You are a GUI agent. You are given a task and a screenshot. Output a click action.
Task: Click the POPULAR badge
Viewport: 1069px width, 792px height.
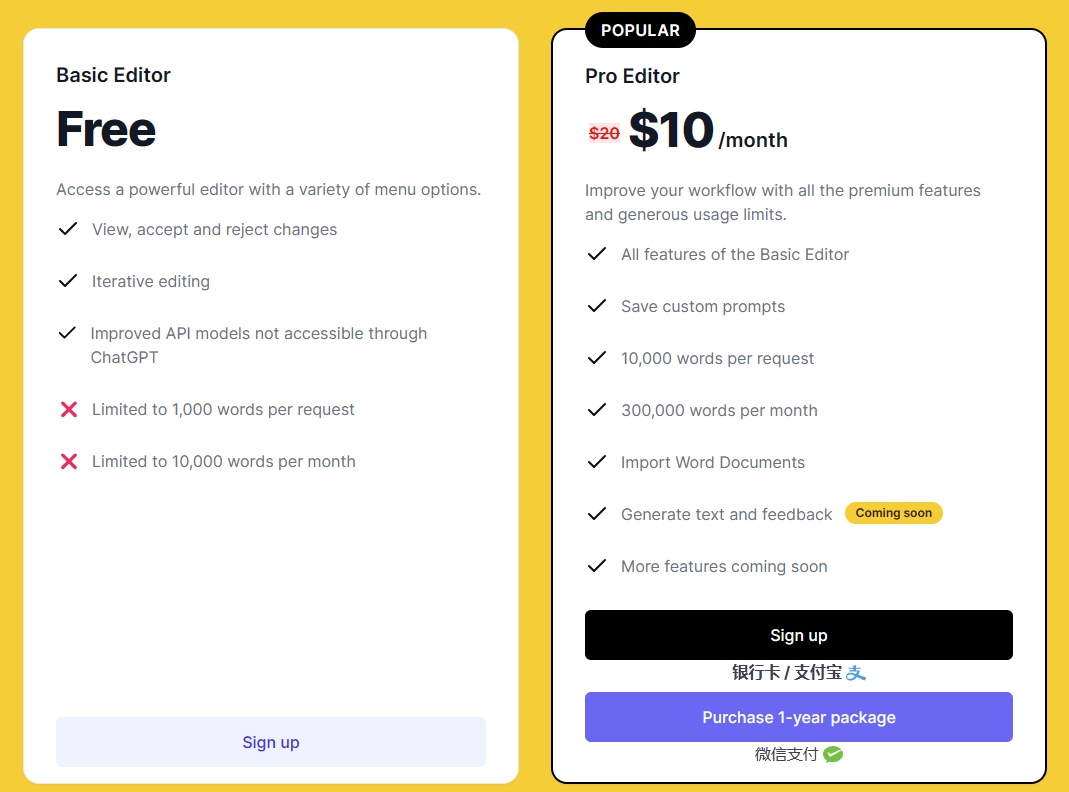point(640,31)
